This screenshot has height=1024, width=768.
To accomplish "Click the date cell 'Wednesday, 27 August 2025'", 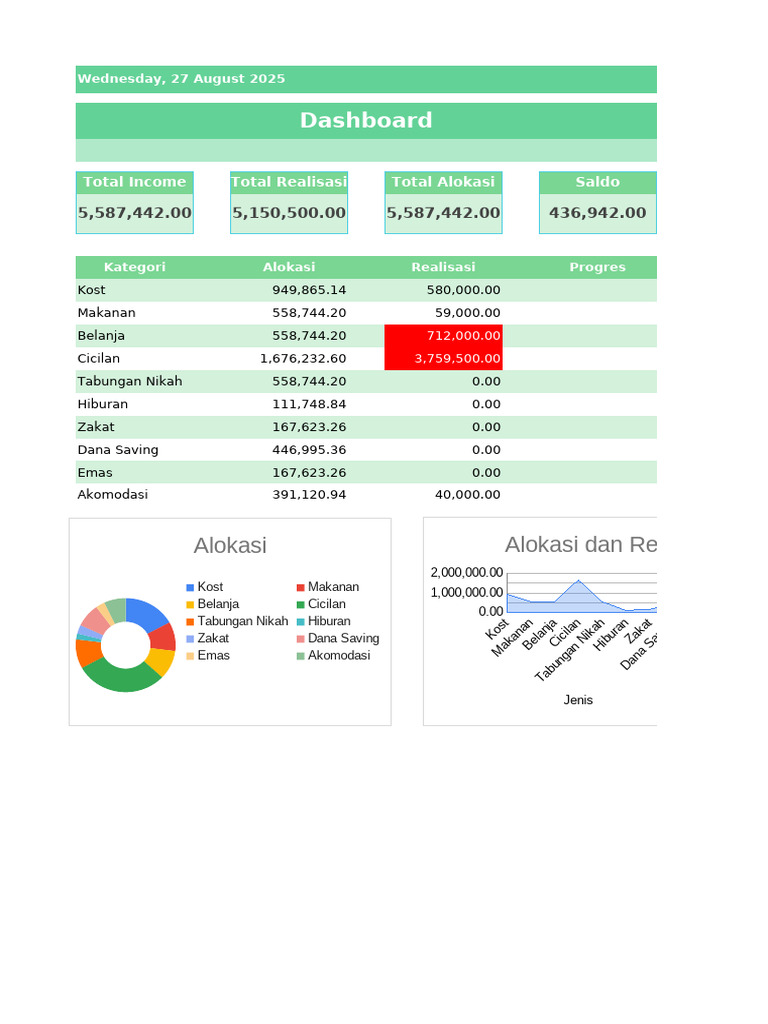I will (x=366, y=79).
